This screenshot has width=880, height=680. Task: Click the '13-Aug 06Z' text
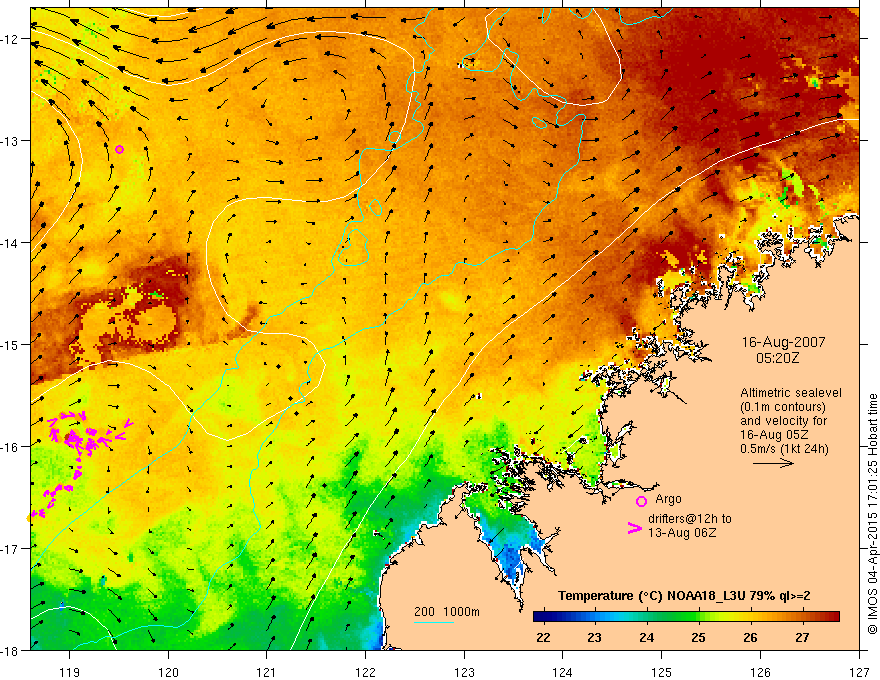(x=682, y=533)
